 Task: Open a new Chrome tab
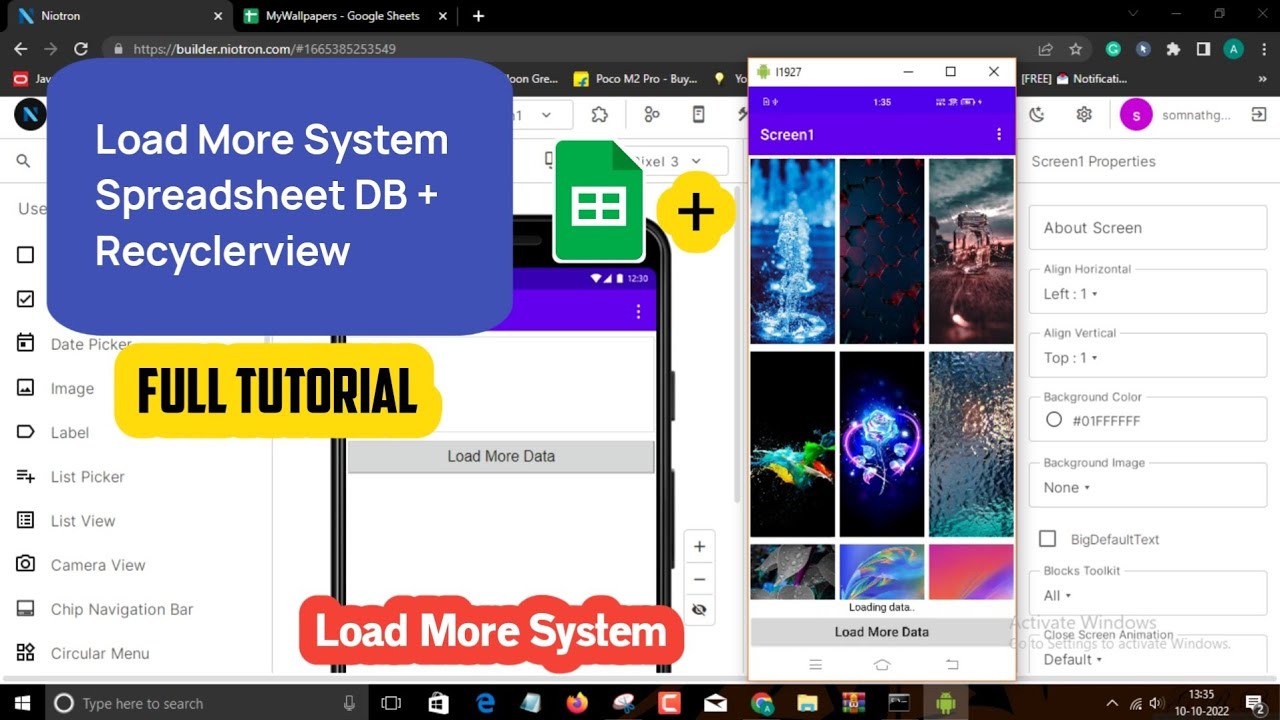pos(478,16)
